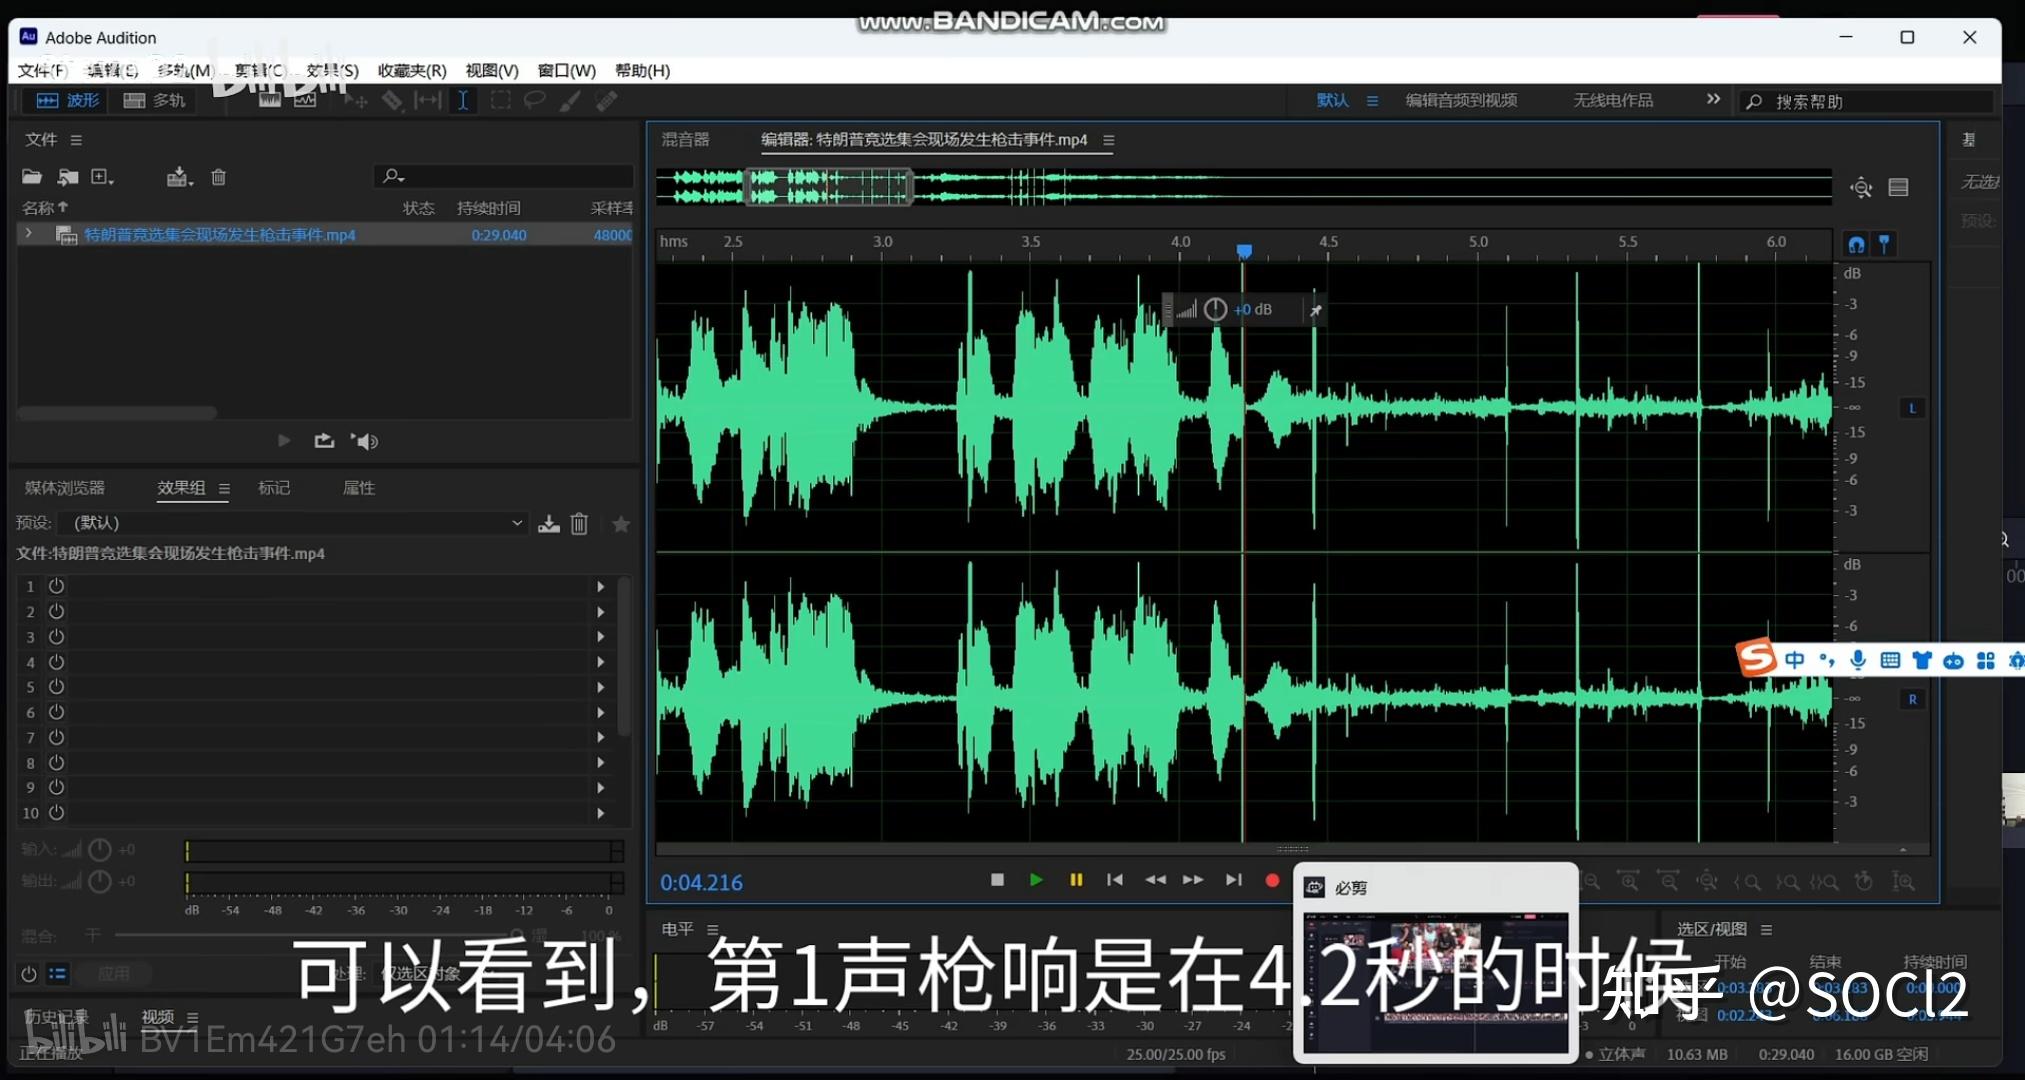Click the Open File folder icon
Screen dimensions: 2025x1080
point(32,177)
